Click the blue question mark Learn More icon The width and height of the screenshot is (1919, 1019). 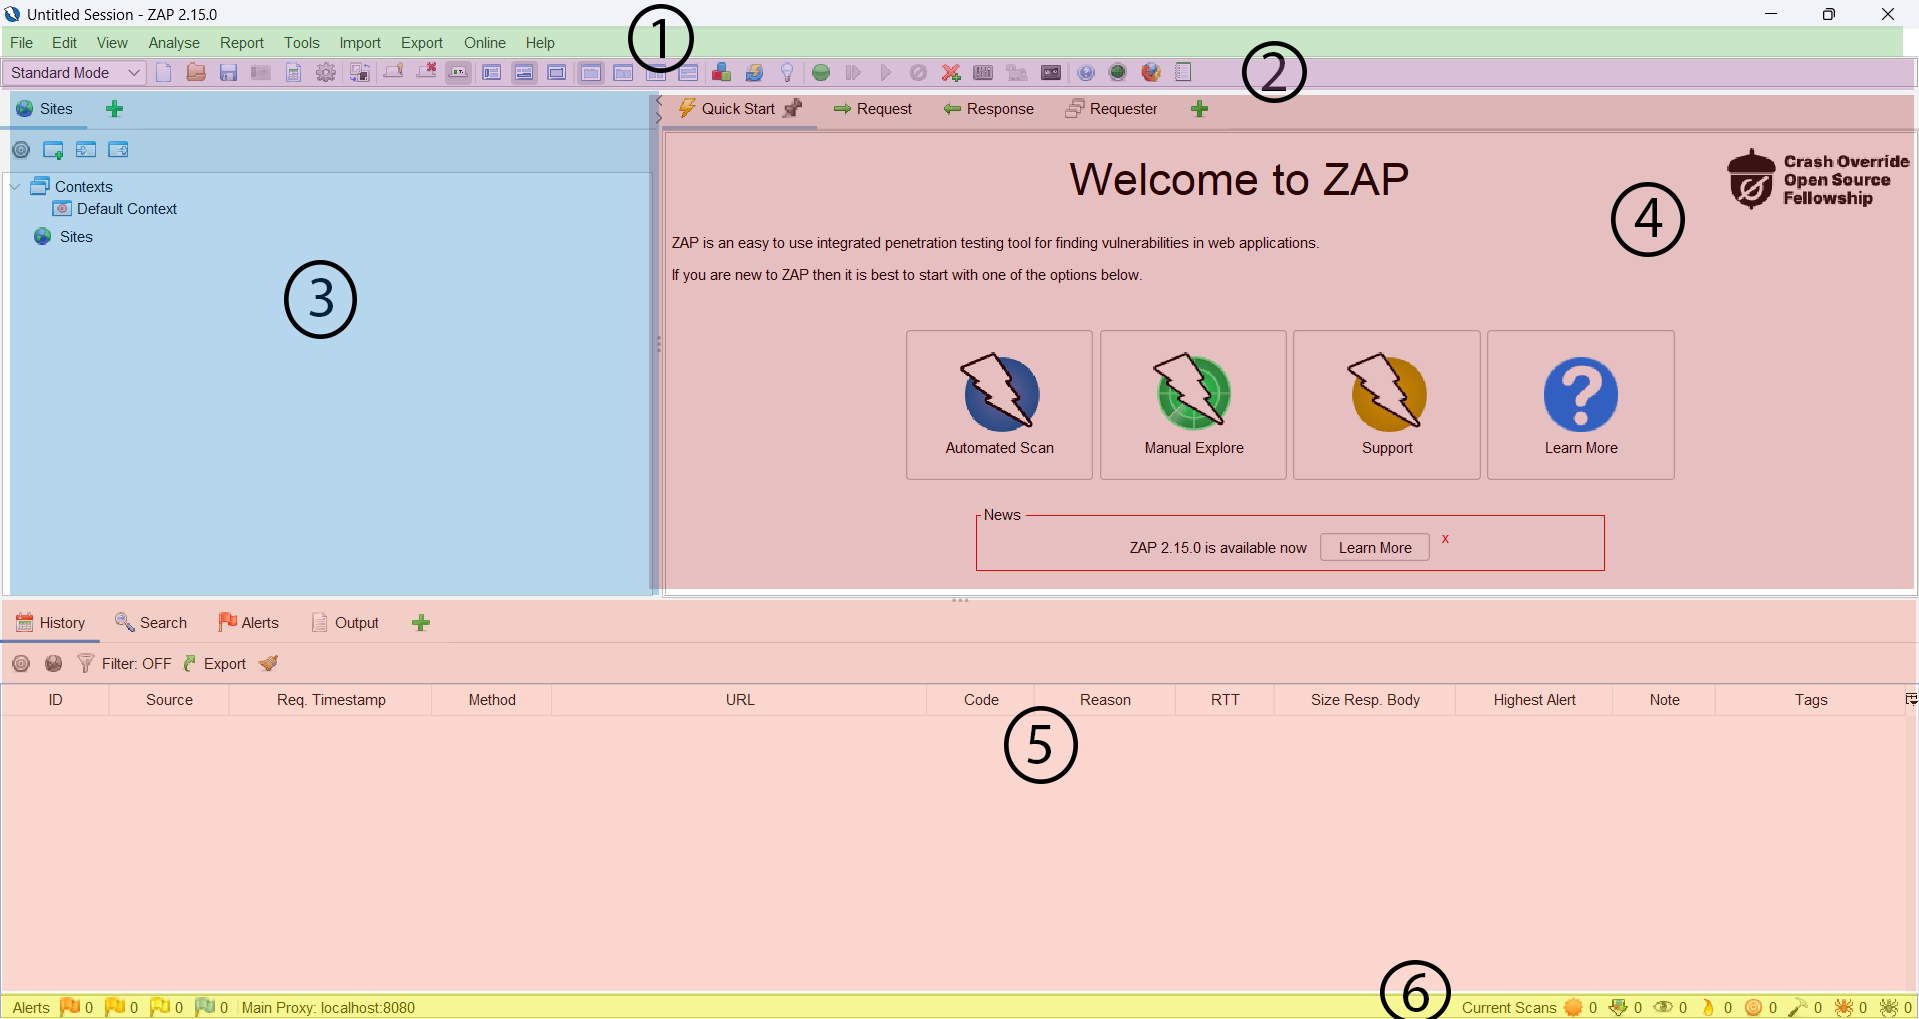click(x=1581, y=394)
